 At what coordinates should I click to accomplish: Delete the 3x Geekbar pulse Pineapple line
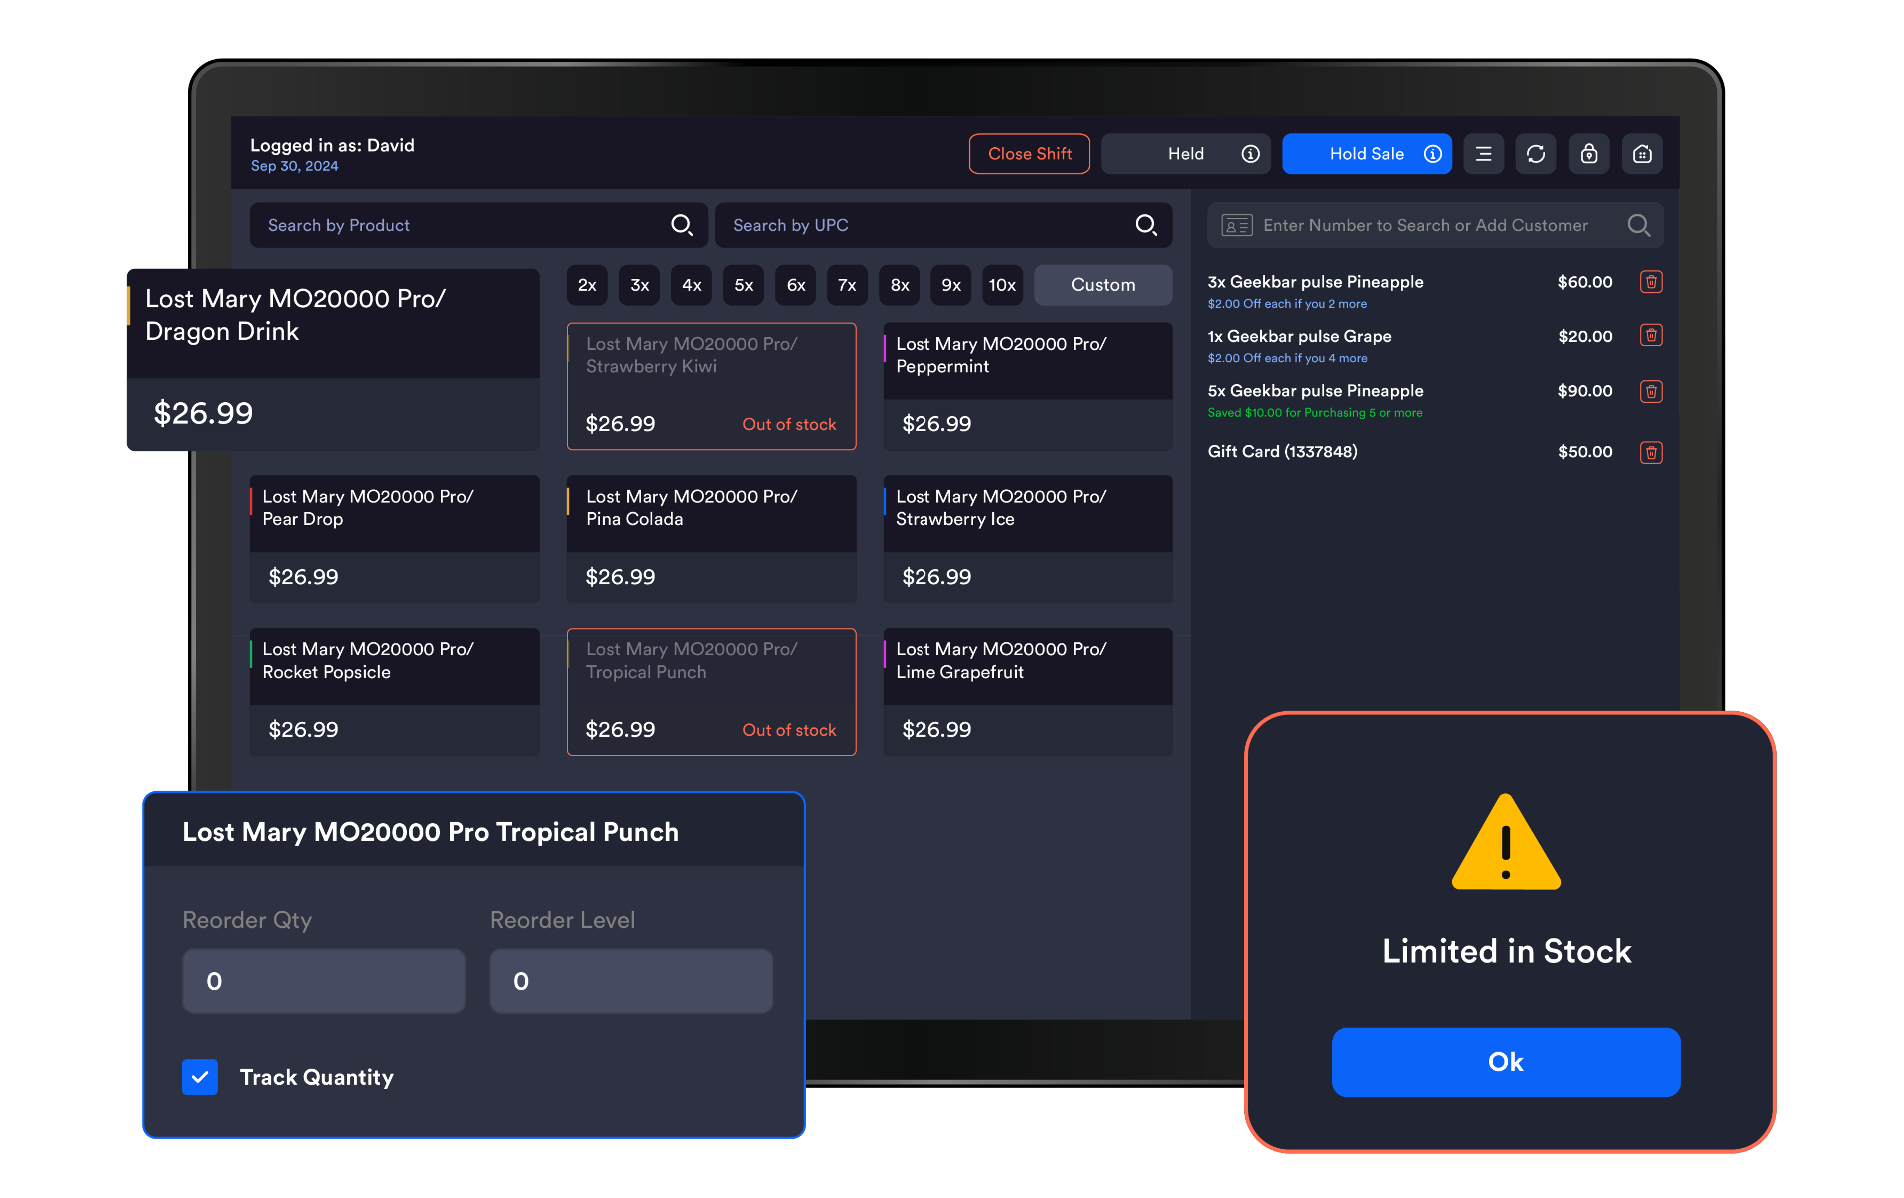1651,282
